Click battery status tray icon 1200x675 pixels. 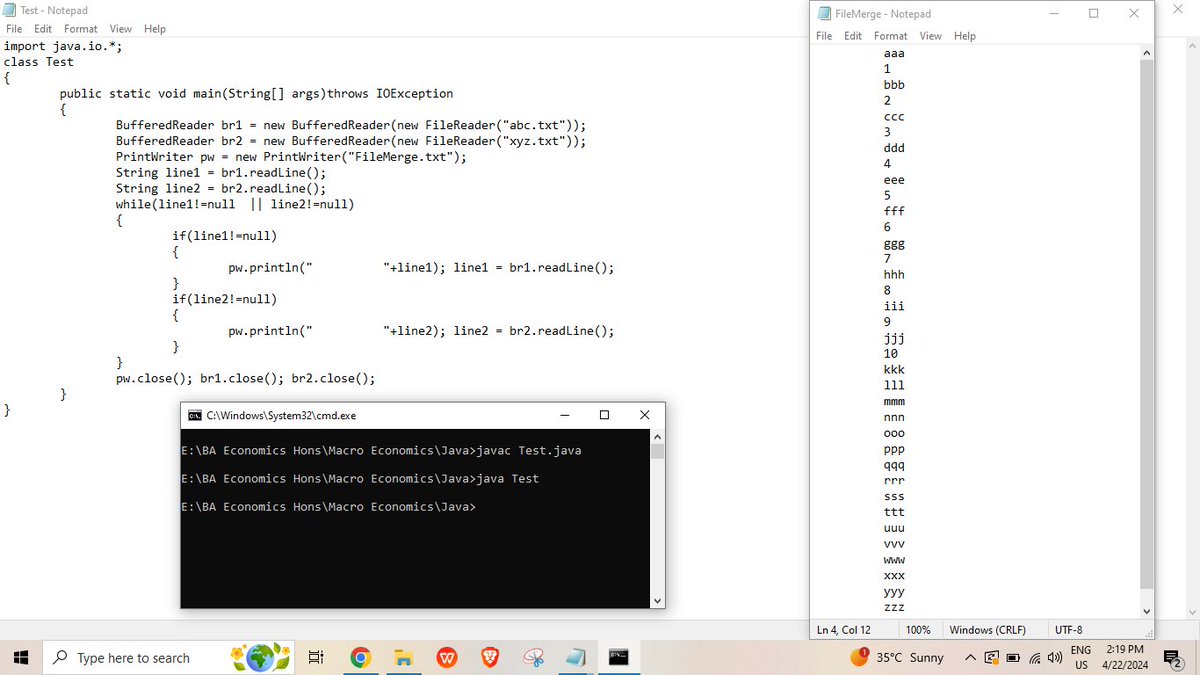point(1011,657)
